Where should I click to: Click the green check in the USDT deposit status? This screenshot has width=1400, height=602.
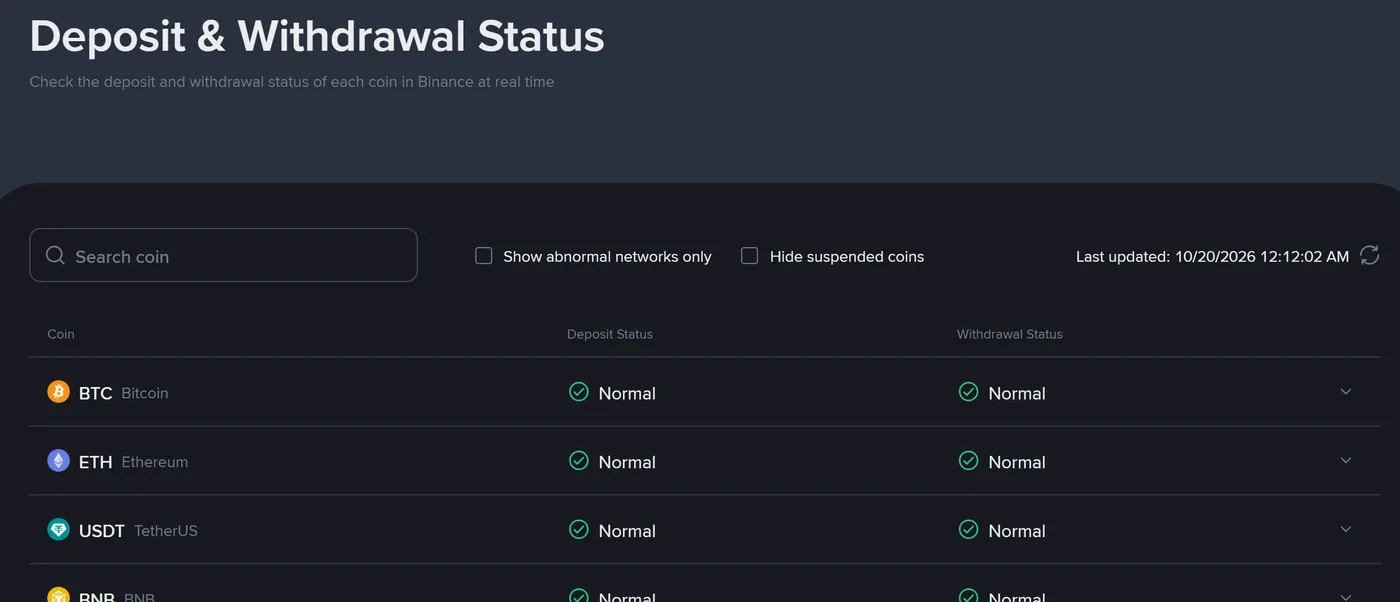point(578,530)
